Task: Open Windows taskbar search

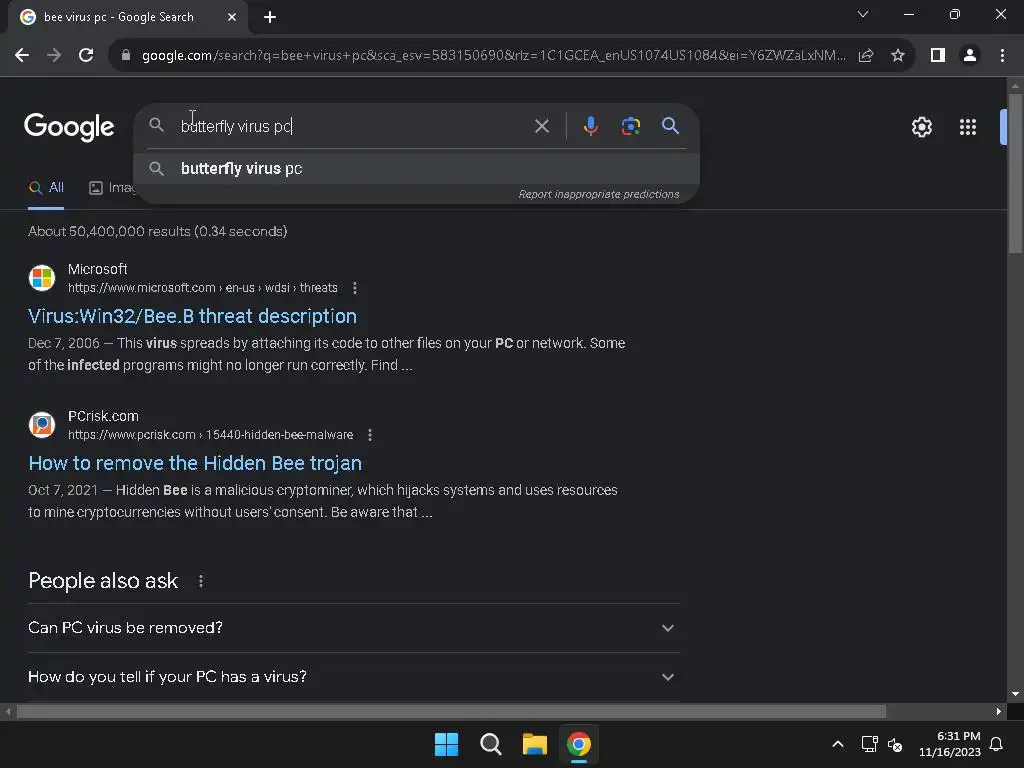Action: click(490, 744)
